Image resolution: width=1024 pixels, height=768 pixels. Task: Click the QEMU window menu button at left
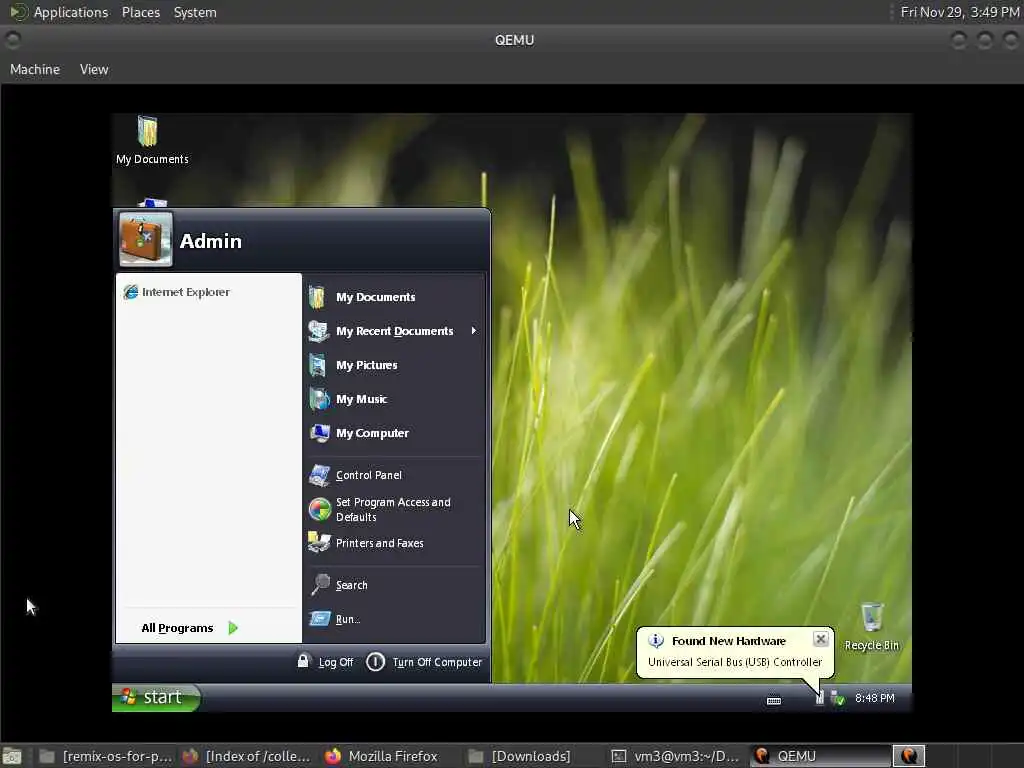coord(12,40)
